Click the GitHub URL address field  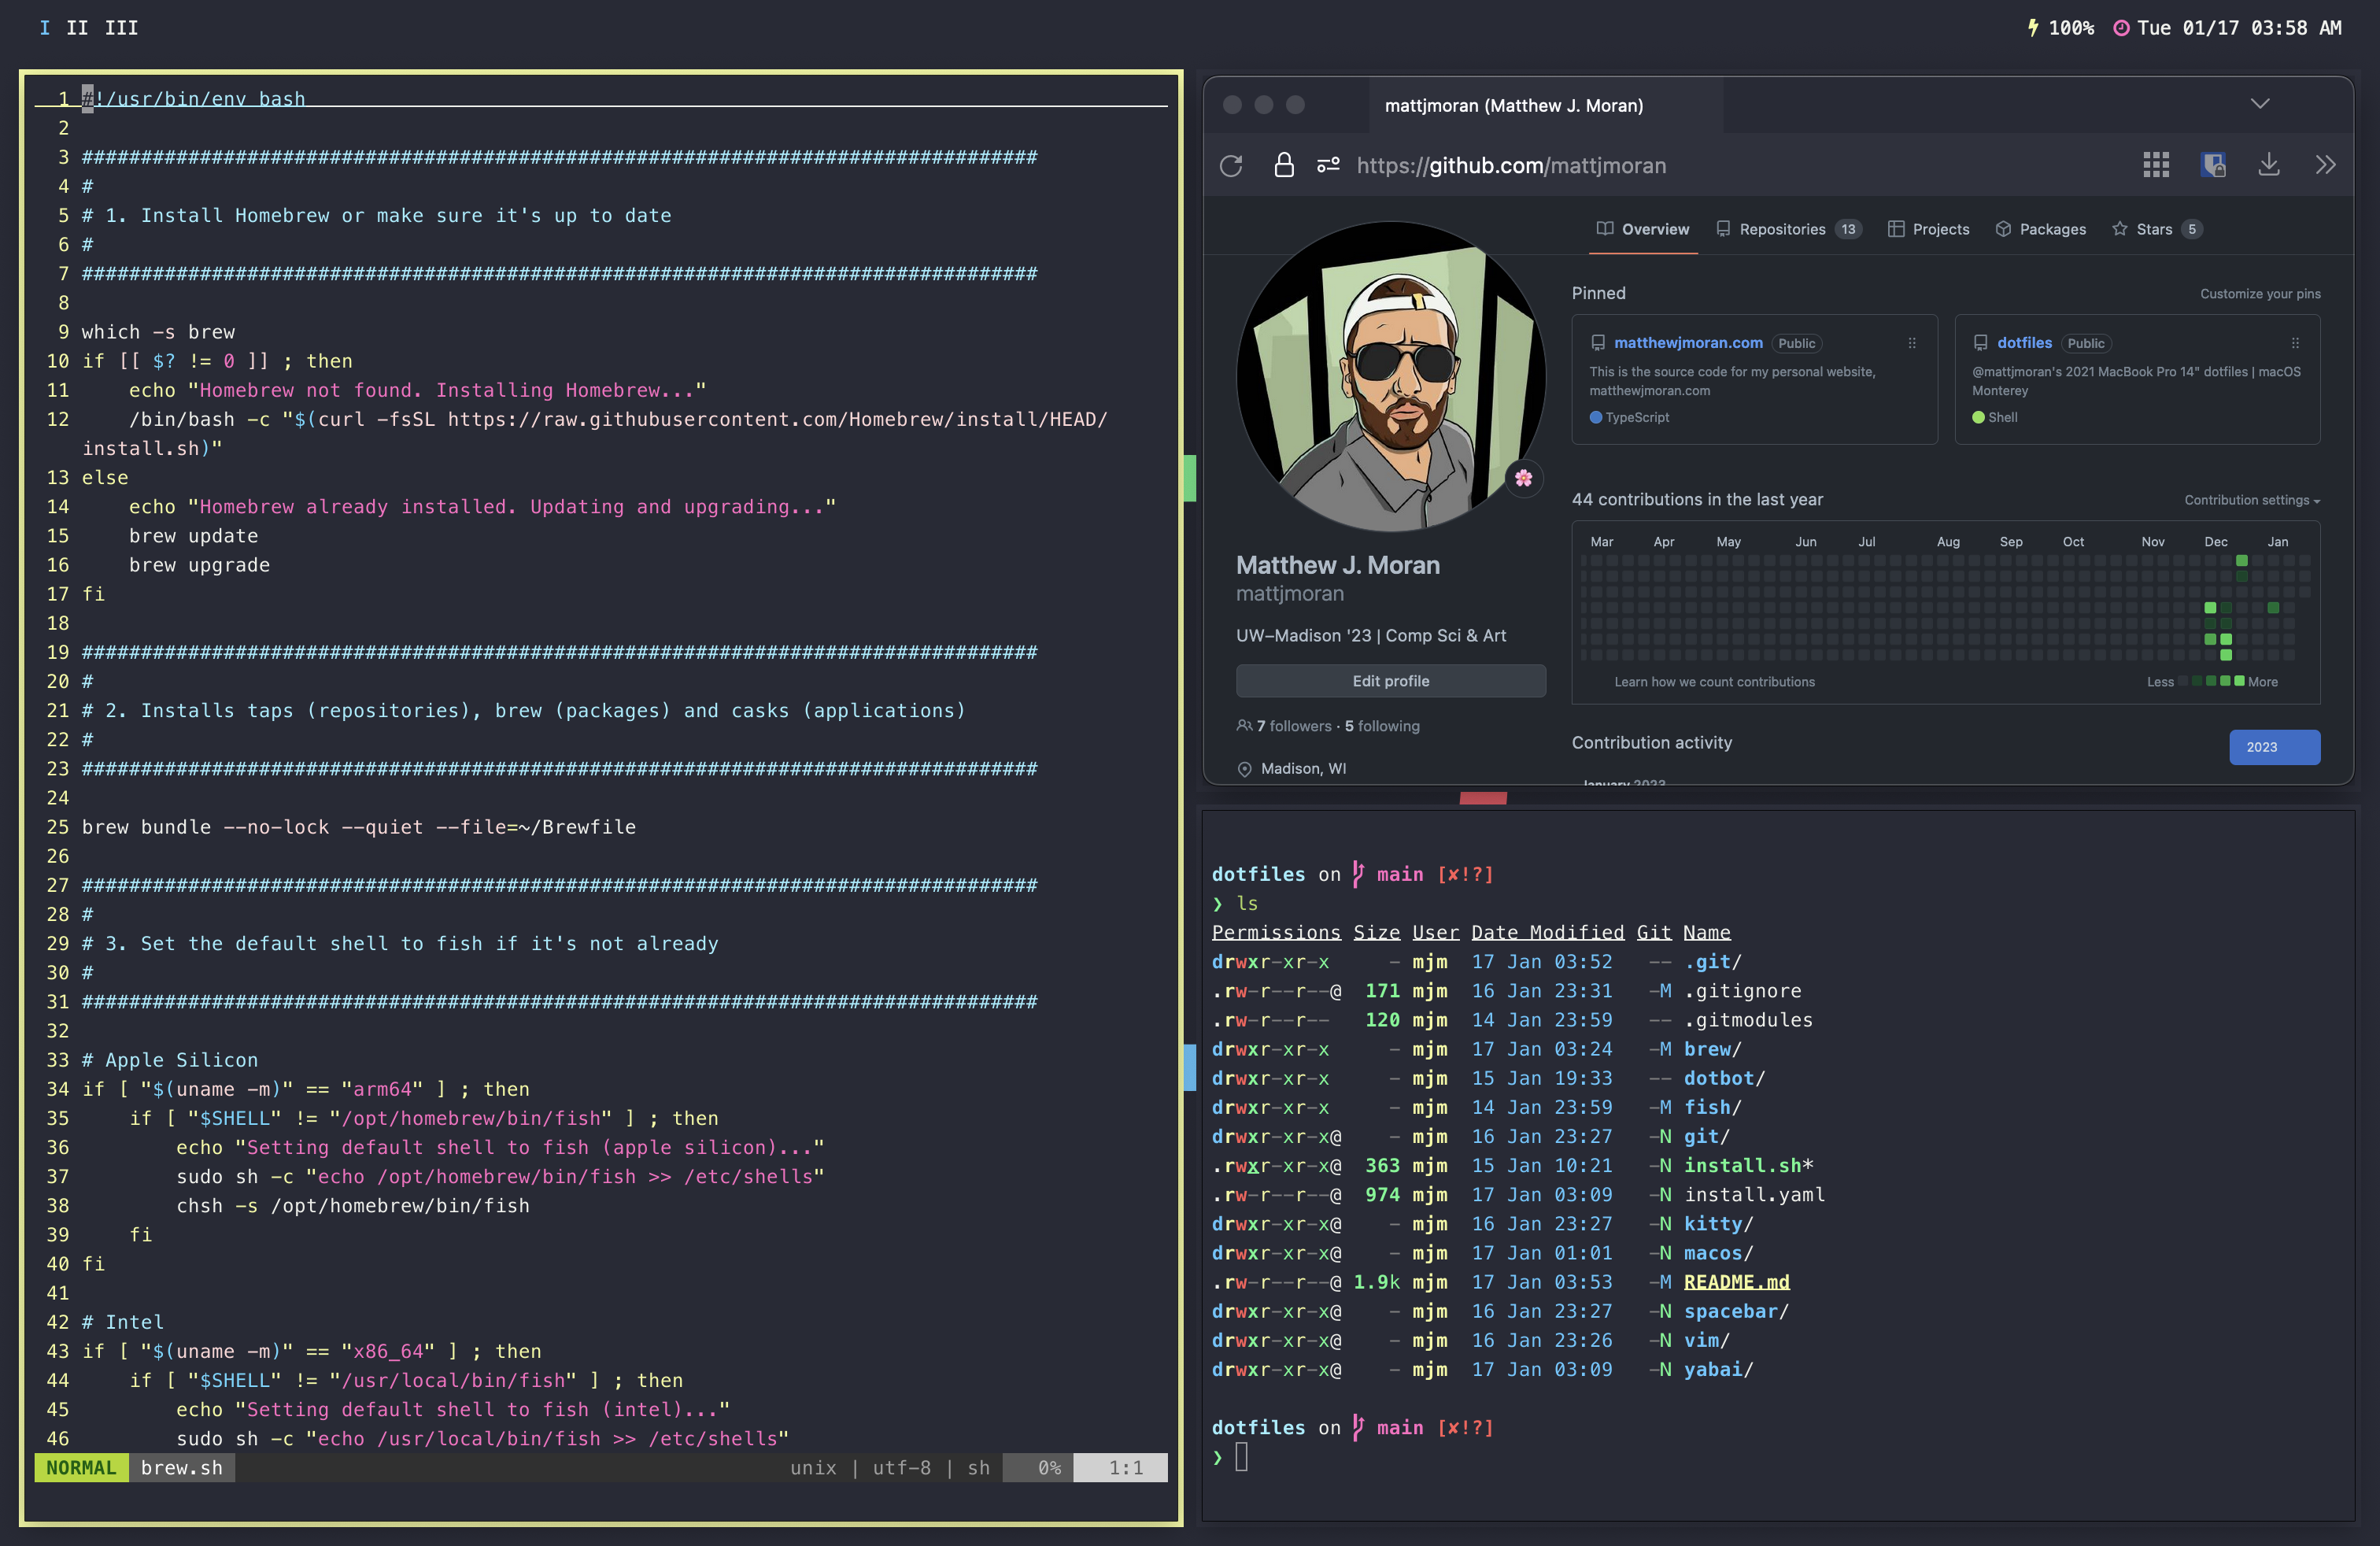[x=1511, y=166]
